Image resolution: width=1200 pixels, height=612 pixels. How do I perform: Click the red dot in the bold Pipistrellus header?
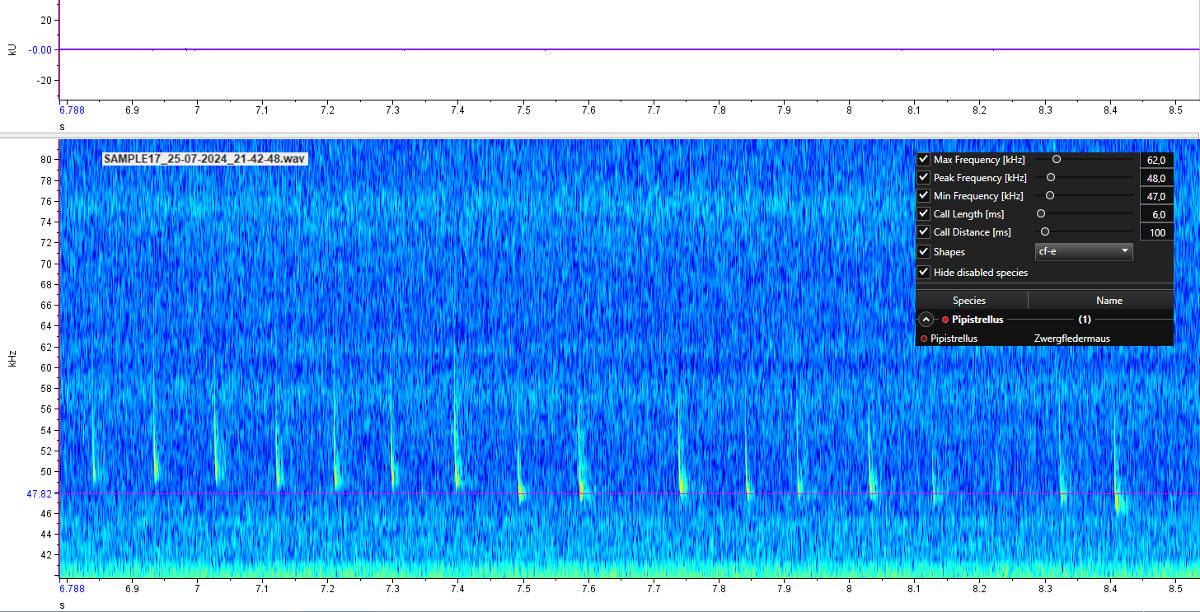tap(945, 320)
